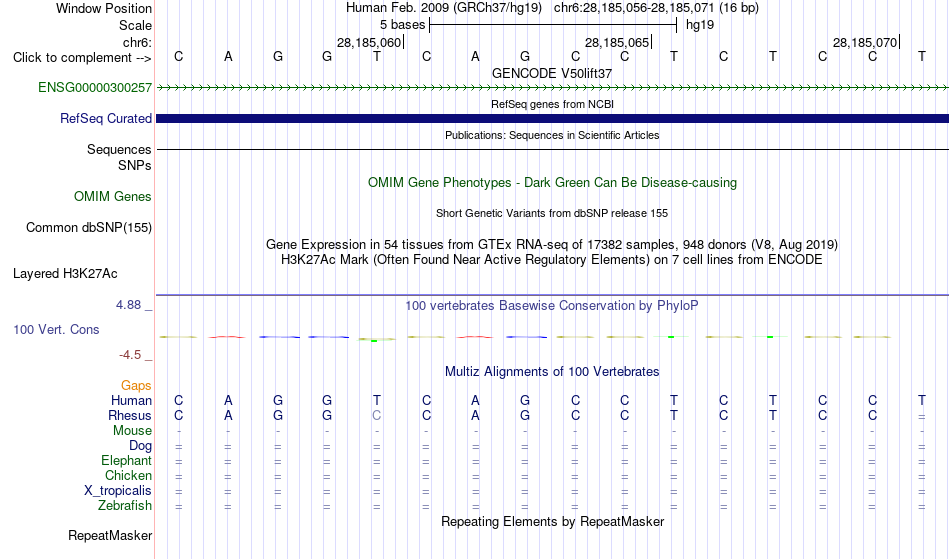
Task: Open the GTEx Gene Expression track title
Action: pyautogui.click(x=552, y=244)
